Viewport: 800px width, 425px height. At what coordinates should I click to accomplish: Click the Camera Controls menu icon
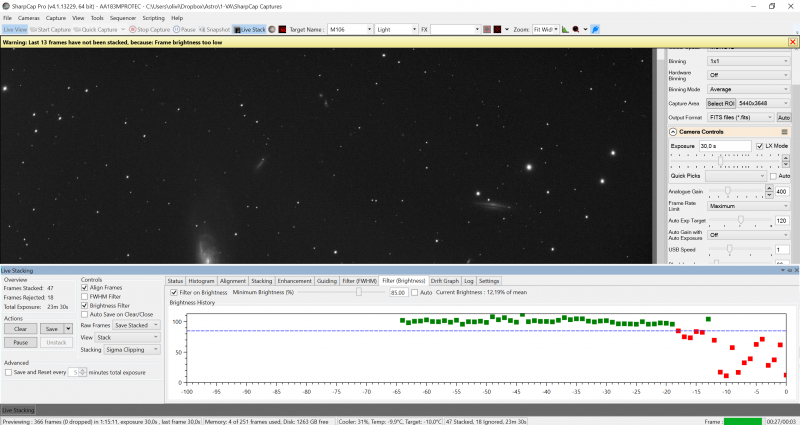784,132
